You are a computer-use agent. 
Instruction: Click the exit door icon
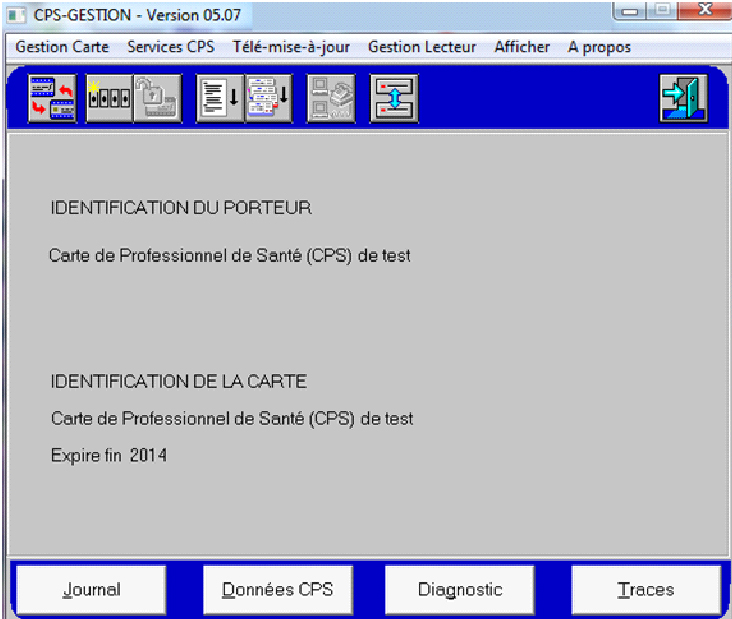(x=683, y=98)
